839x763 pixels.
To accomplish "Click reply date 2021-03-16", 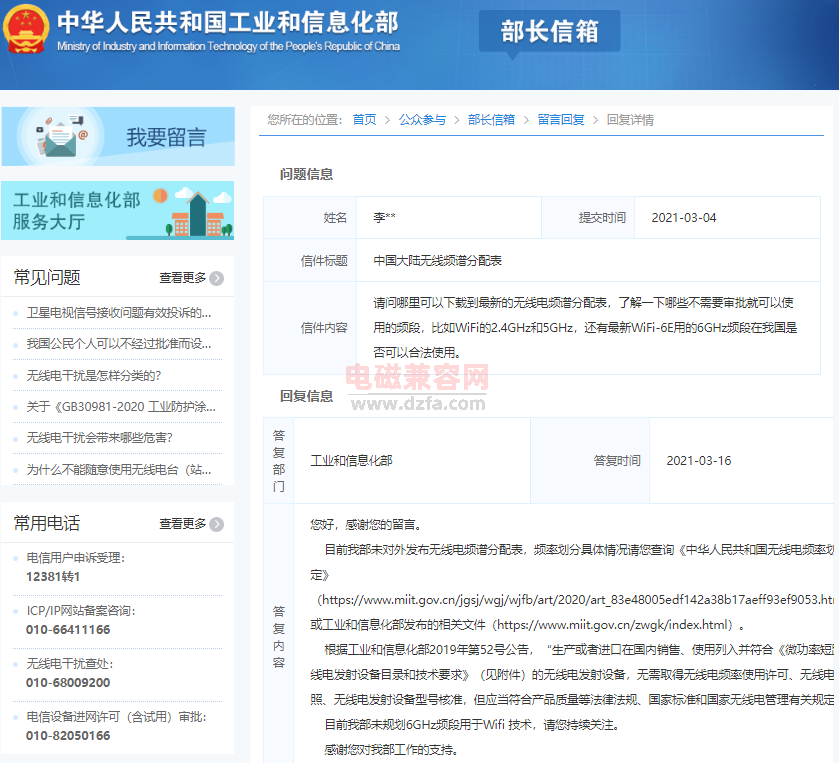I will pos(699,461).
